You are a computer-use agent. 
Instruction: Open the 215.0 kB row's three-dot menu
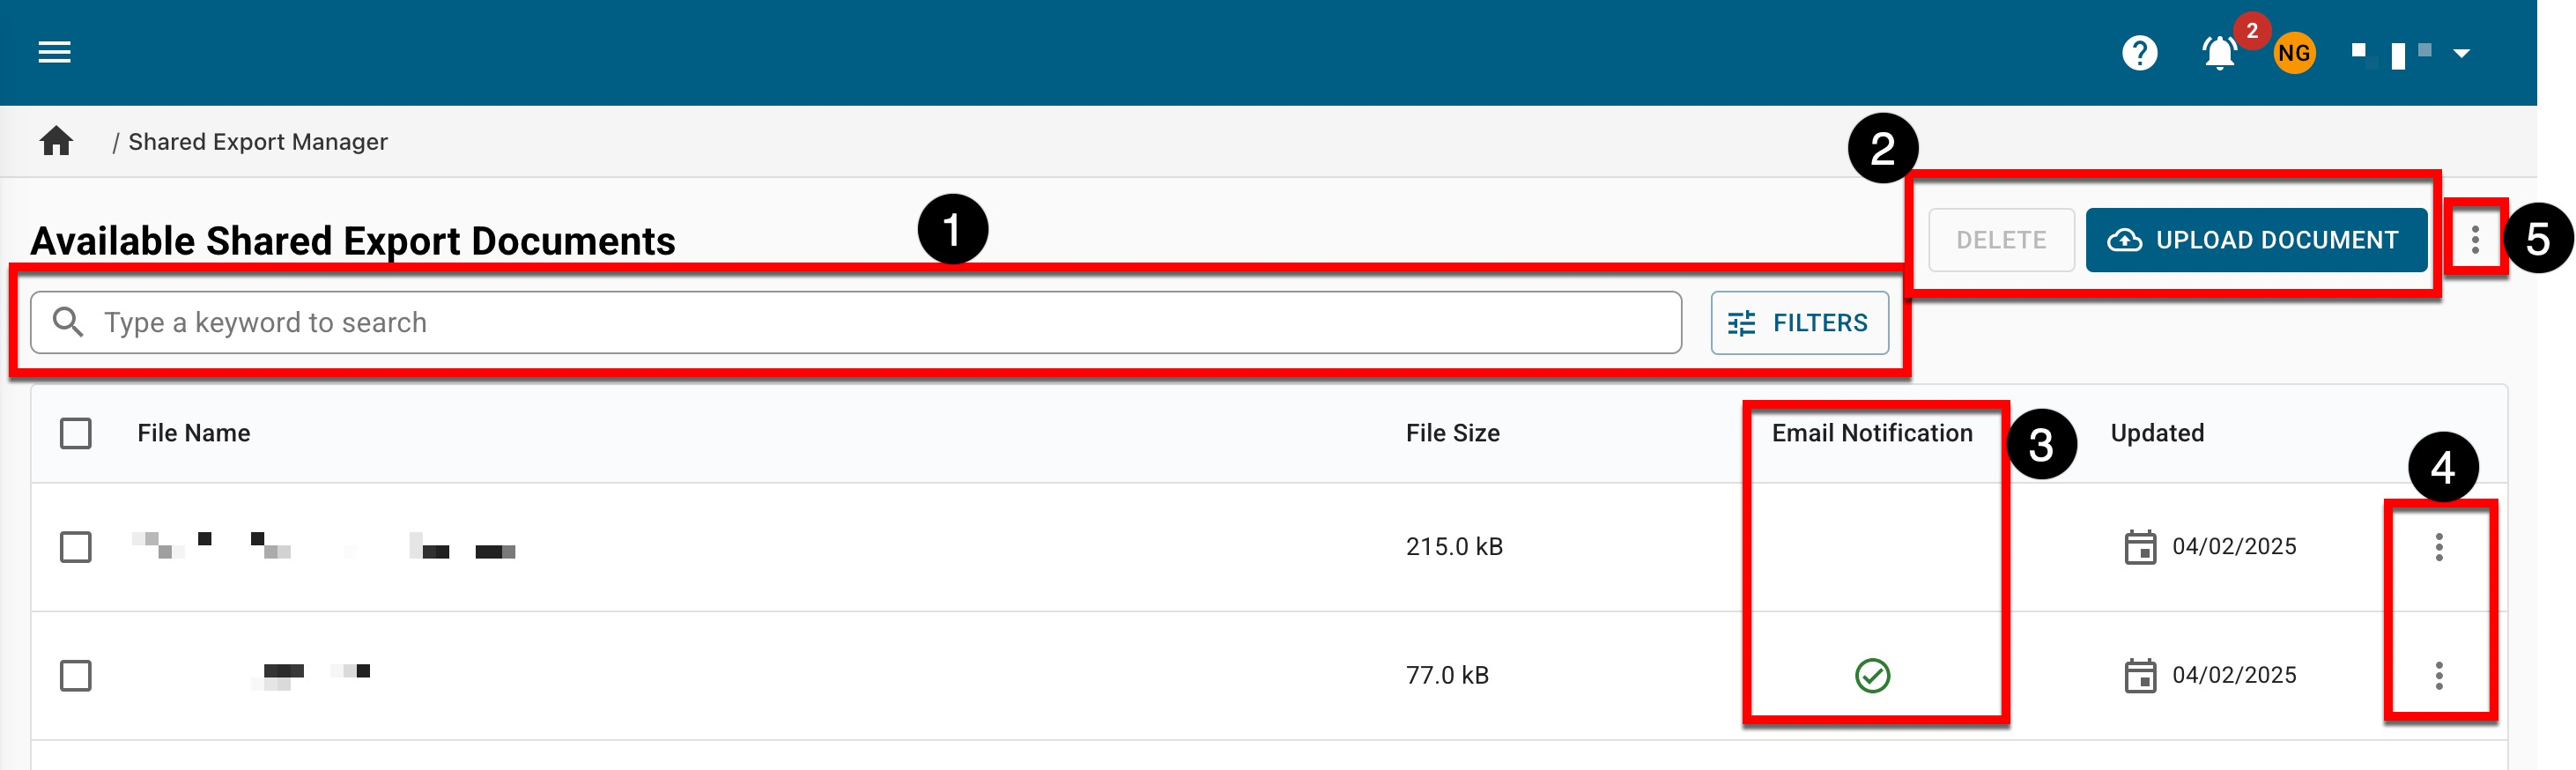(x=2439, y=547)
